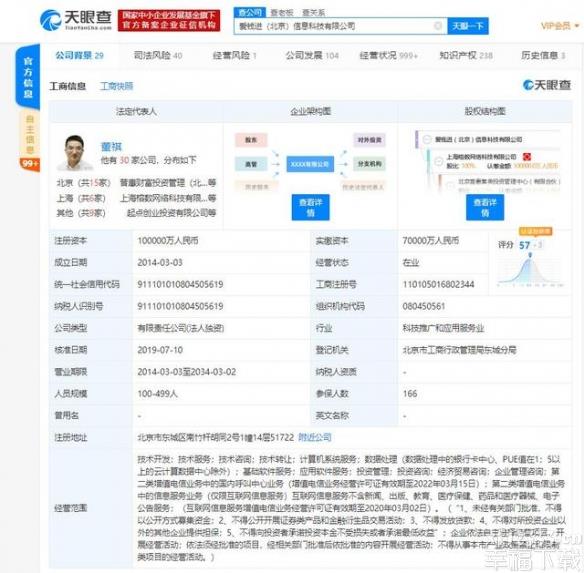Click the 99+ notification badge
Viewport: 584px width, 573px height.
coord(30,164)
